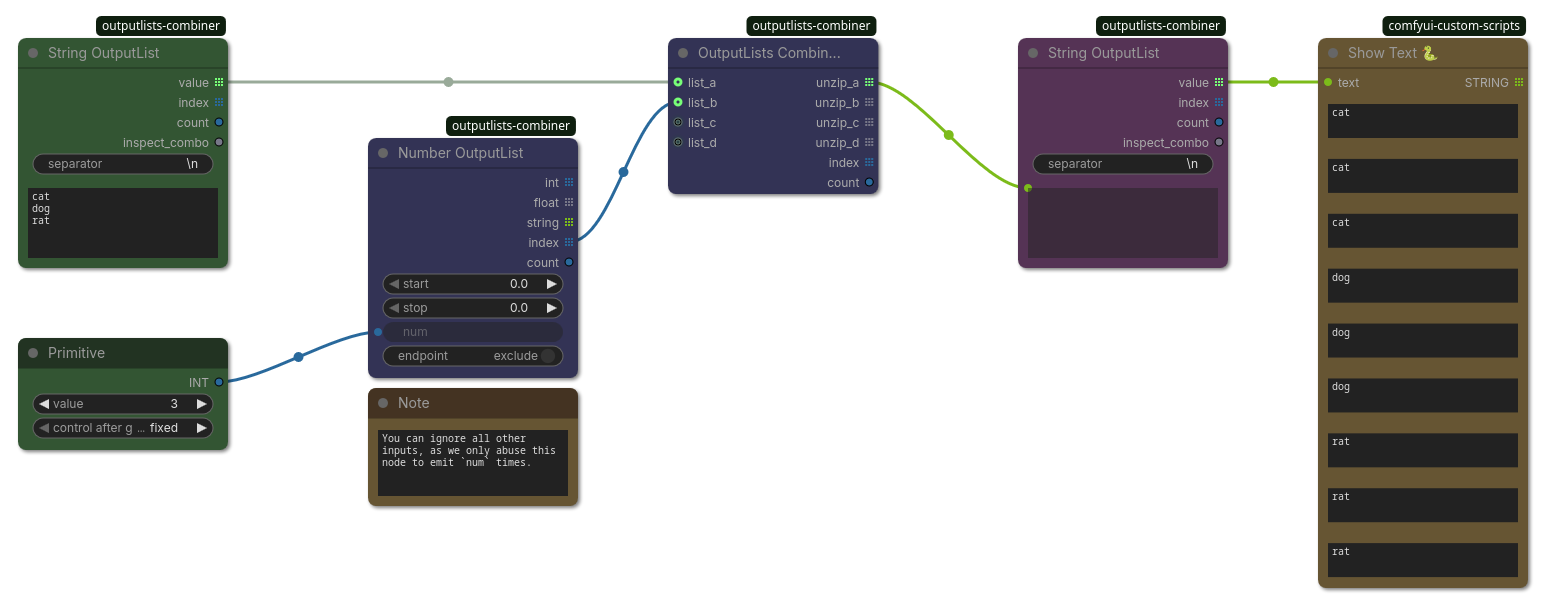
Task: Click the int output slot of Number OutputList
Action: 569,183
